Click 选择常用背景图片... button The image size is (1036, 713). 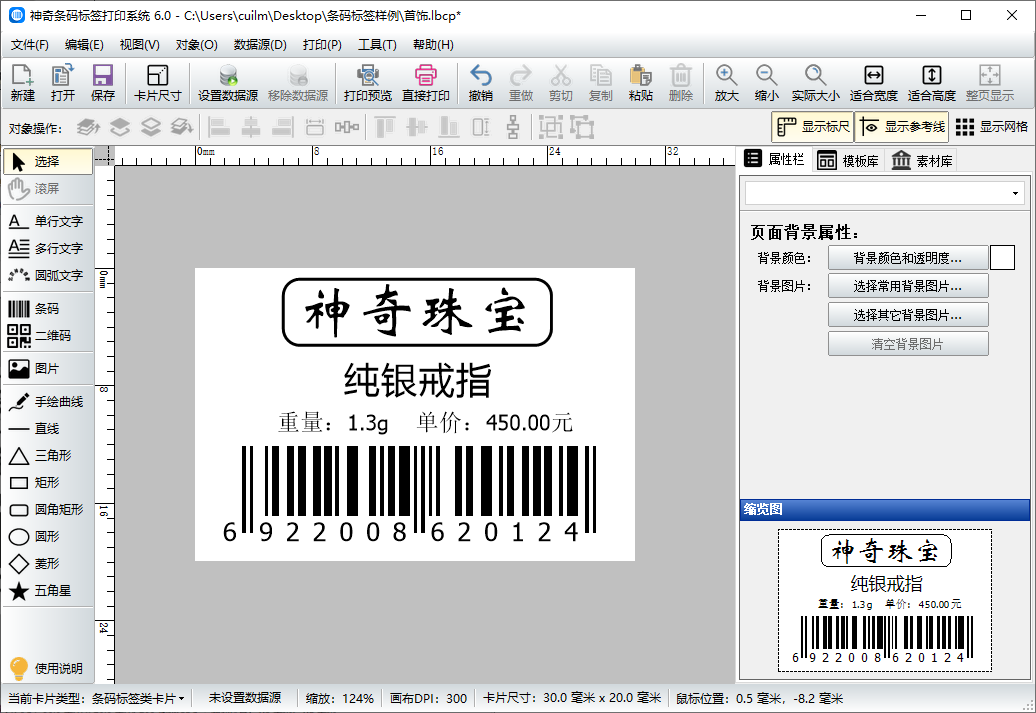coord(908,286)
